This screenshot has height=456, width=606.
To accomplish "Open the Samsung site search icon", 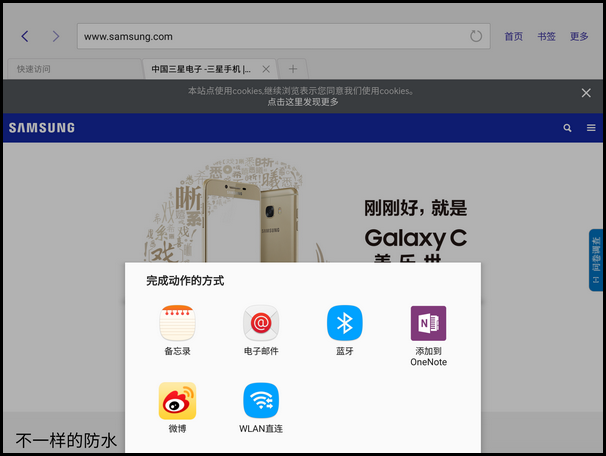I will pos(567,128).
